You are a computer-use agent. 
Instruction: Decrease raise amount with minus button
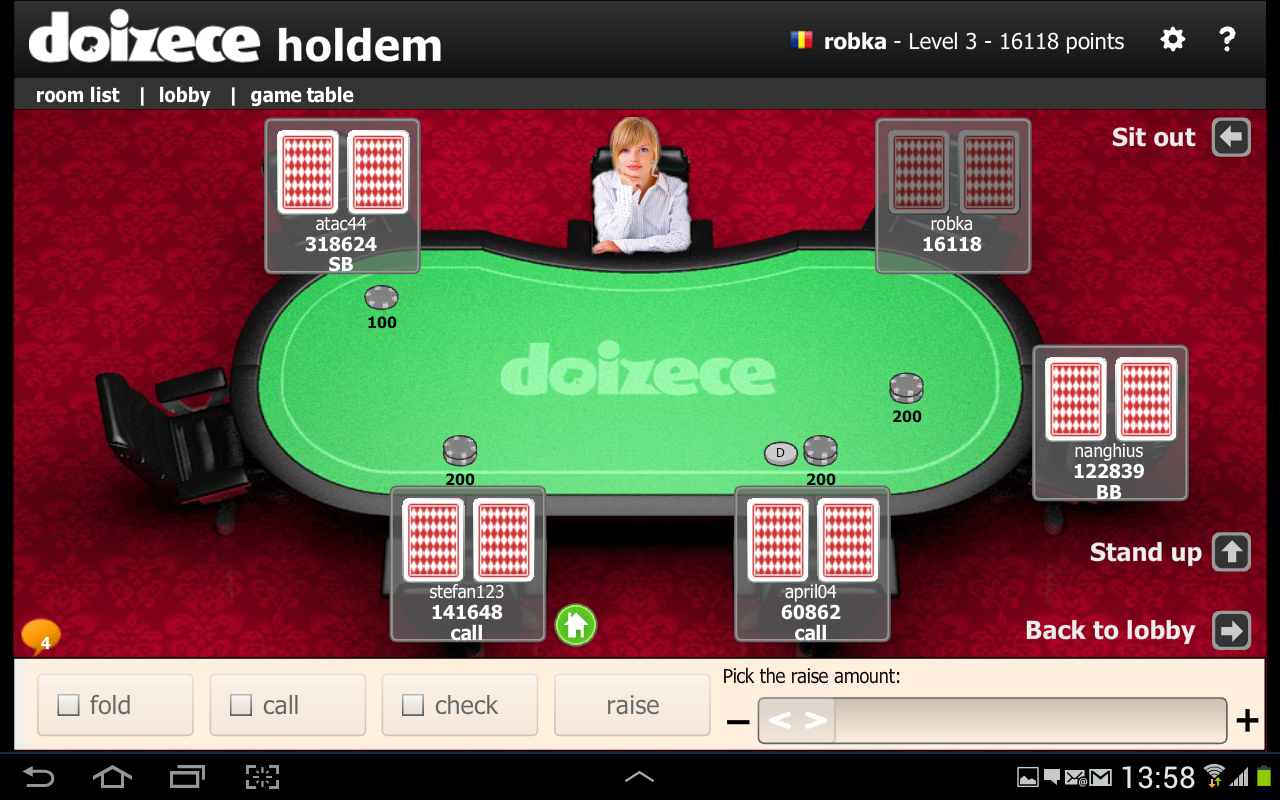pyautogui.click(x=738, y=721)
